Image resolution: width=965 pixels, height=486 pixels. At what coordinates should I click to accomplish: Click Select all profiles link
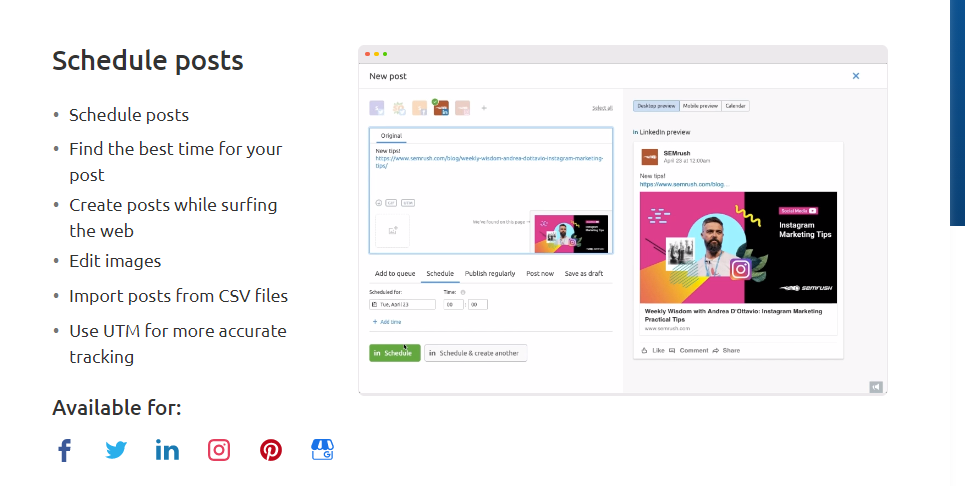pyautogui.click(x=602, y=108)
